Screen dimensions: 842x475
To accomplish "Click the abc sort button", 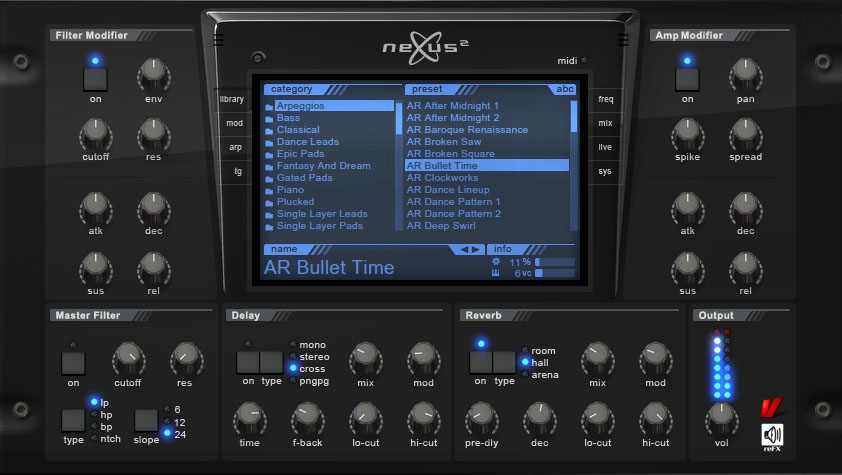I will (564, 89).
